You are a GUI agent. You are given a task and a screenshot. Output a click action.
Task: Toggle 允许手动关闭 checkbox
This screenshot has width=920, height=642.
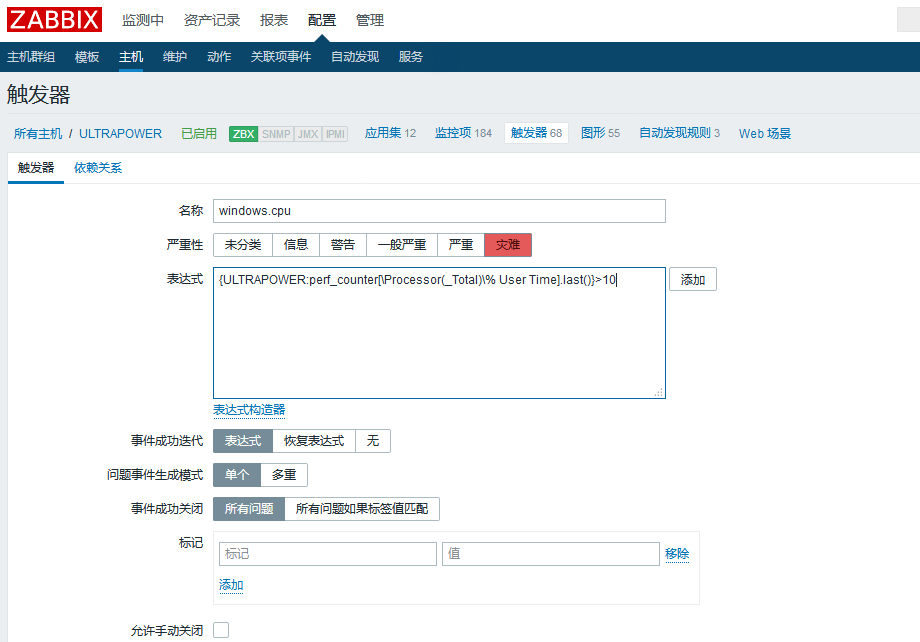221,630
